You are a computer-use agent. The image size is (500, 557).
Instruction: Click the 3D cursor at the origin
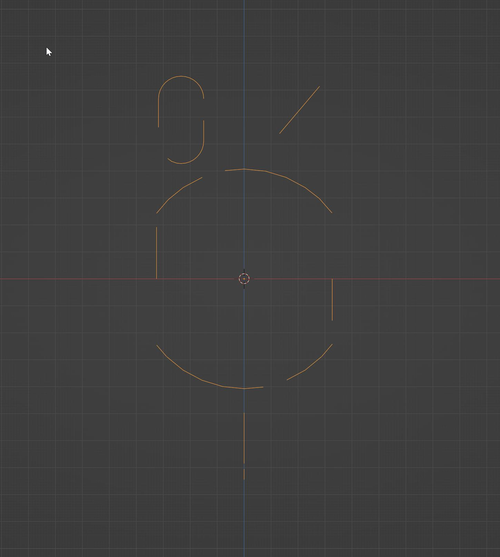click(244, 279)
